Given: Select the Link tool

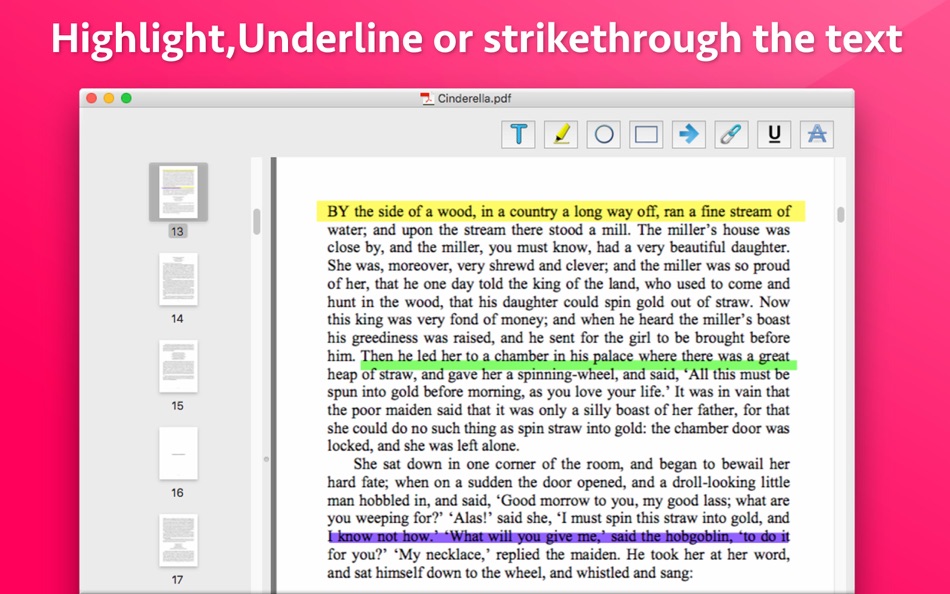Looking at the screenshot, I should click(x=731, y=134).
